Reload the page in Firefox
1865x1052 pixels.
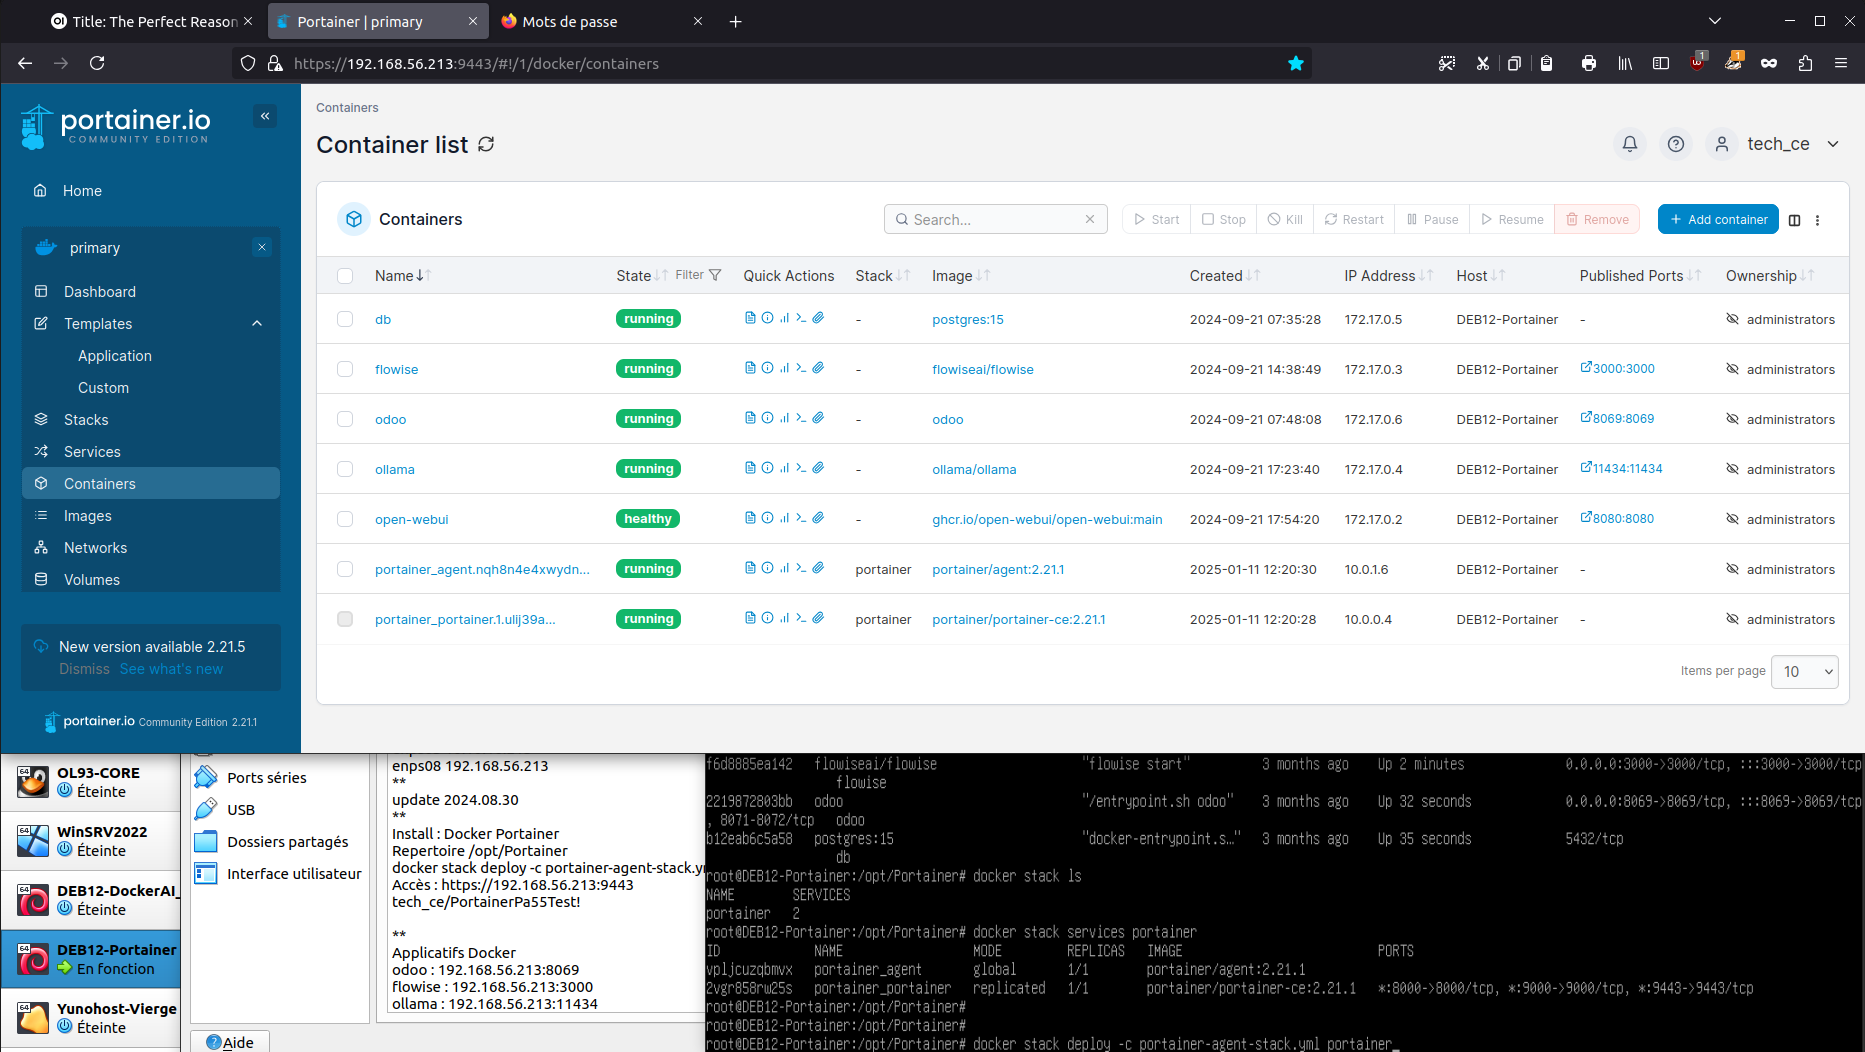click(x=97, y=63)
